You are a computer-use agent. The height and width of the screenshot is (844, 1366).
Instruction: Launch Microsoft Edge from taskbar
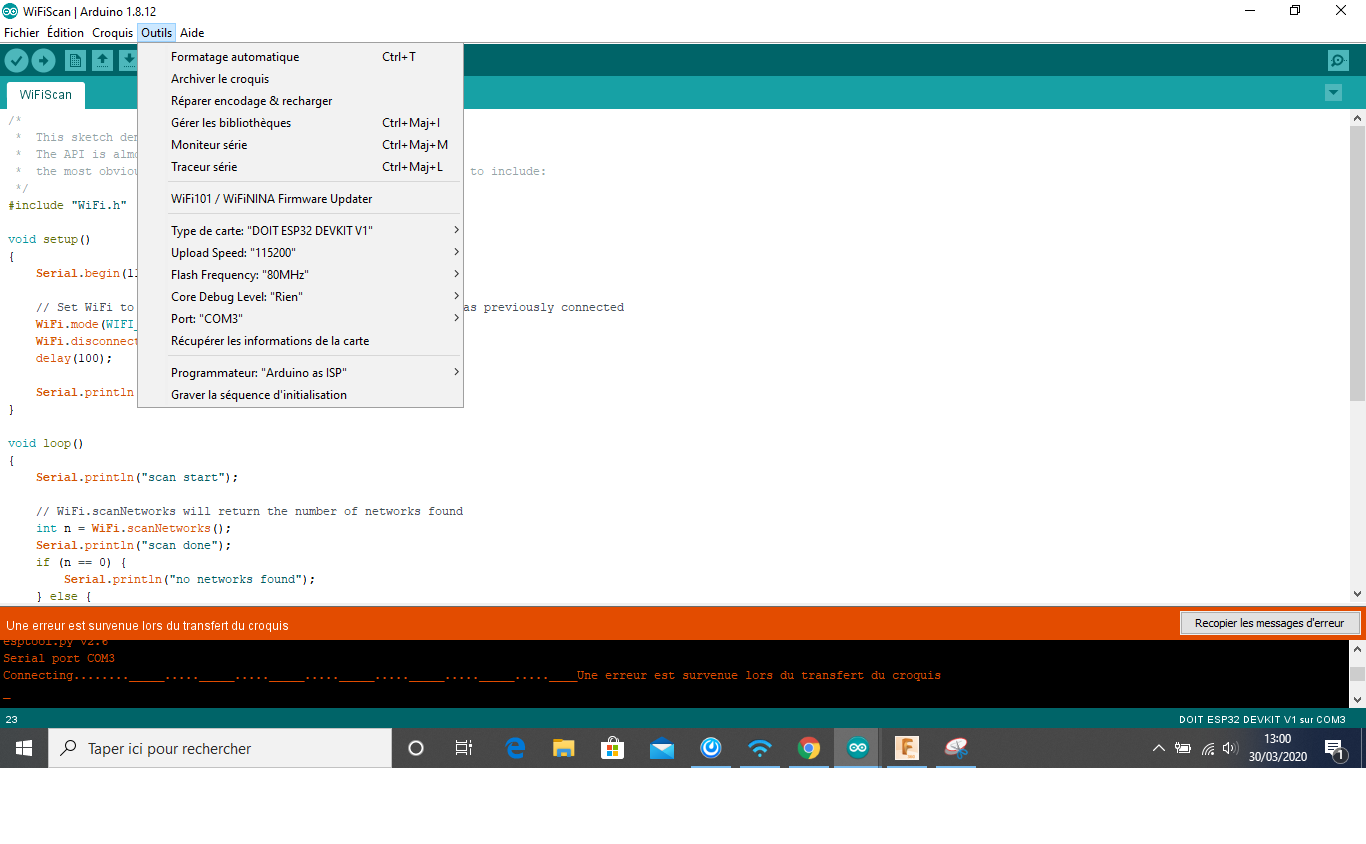pos(515,748)
